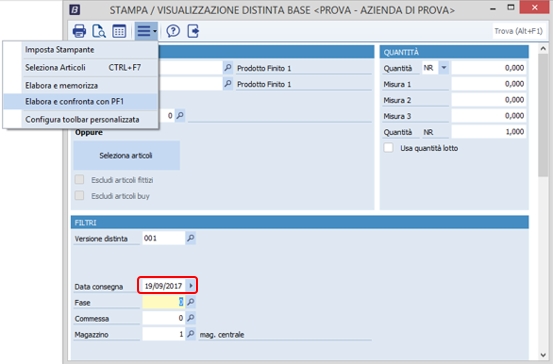Click the Magazzino lookup magnifier icon
553x364 pixels.
tap(190, 334)
